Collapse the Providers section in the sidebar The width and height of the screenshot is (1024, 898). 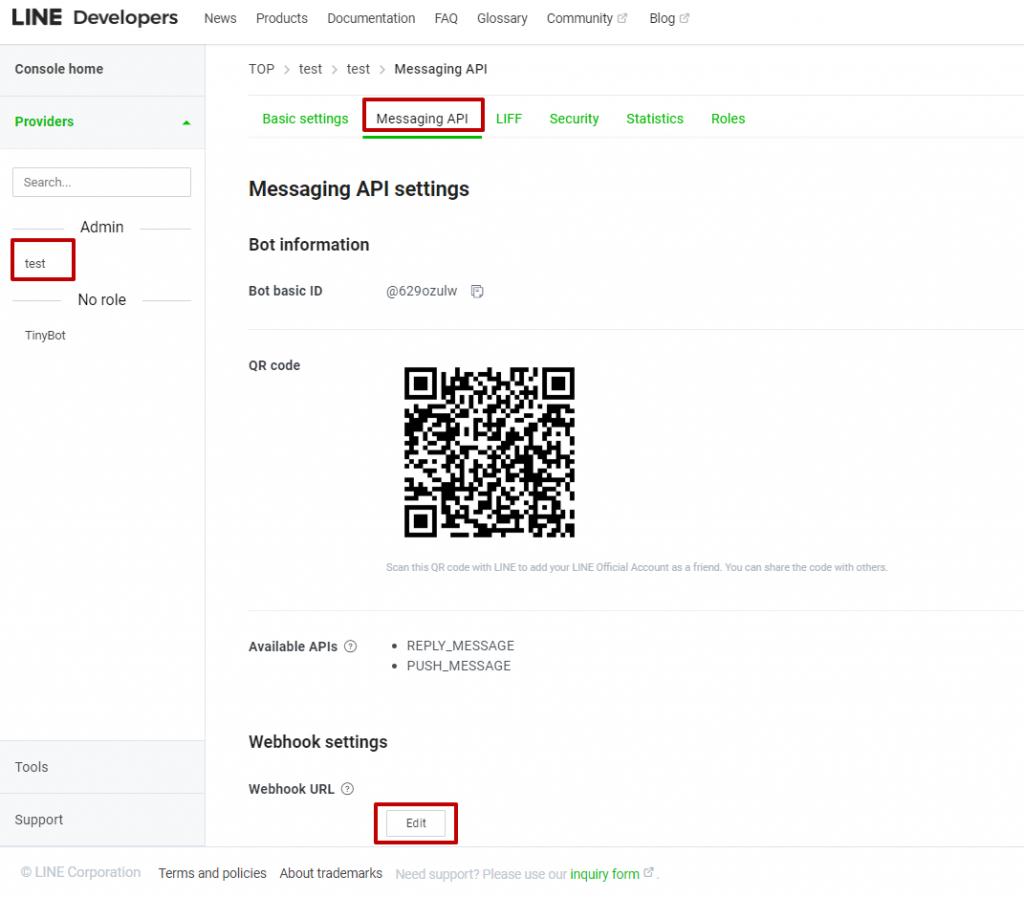click(186, 121)
